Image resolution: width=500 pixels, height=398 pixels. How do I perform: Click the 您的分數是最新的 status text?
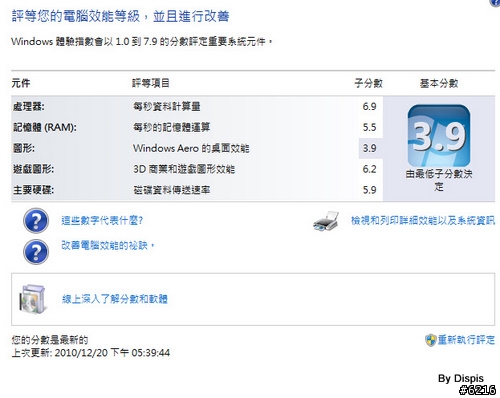pyautogui.click(x=50, y=340)
